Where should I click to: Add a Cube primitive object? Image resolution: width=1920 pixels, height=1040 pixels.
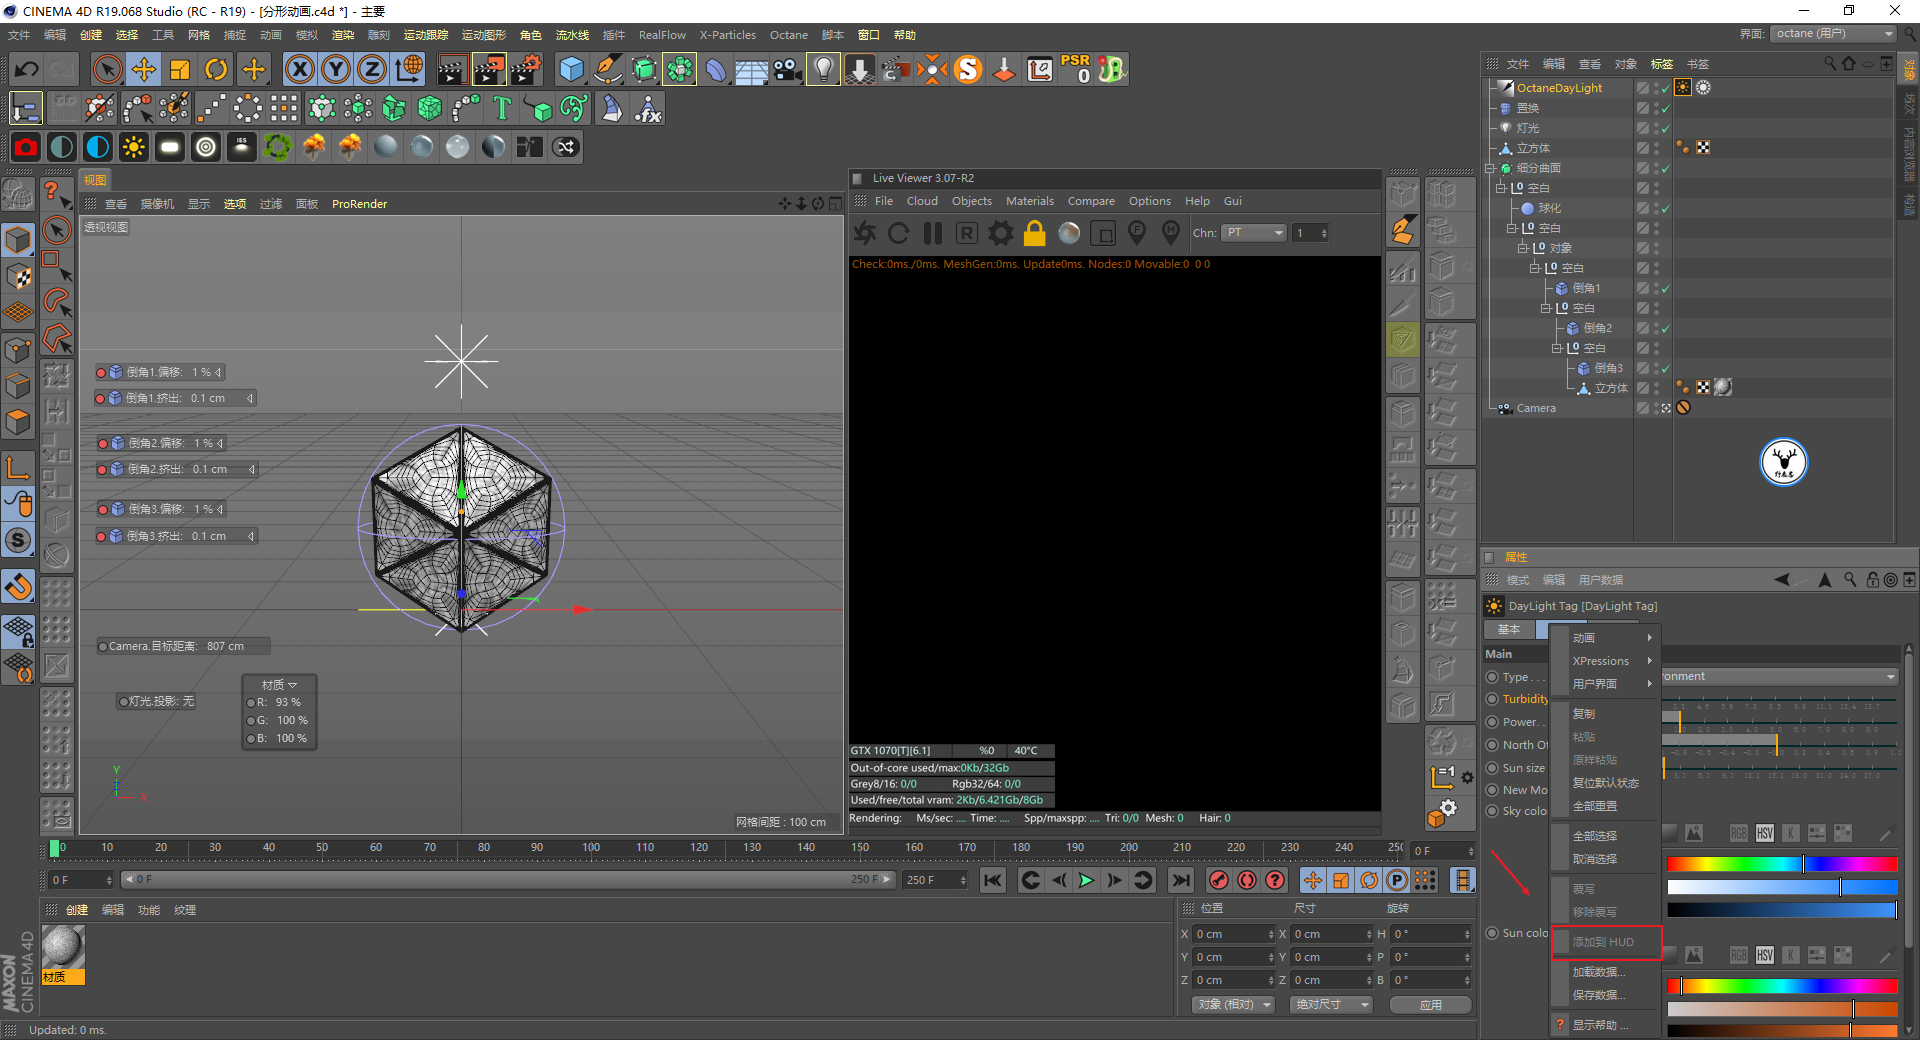(x=571, y=69)
